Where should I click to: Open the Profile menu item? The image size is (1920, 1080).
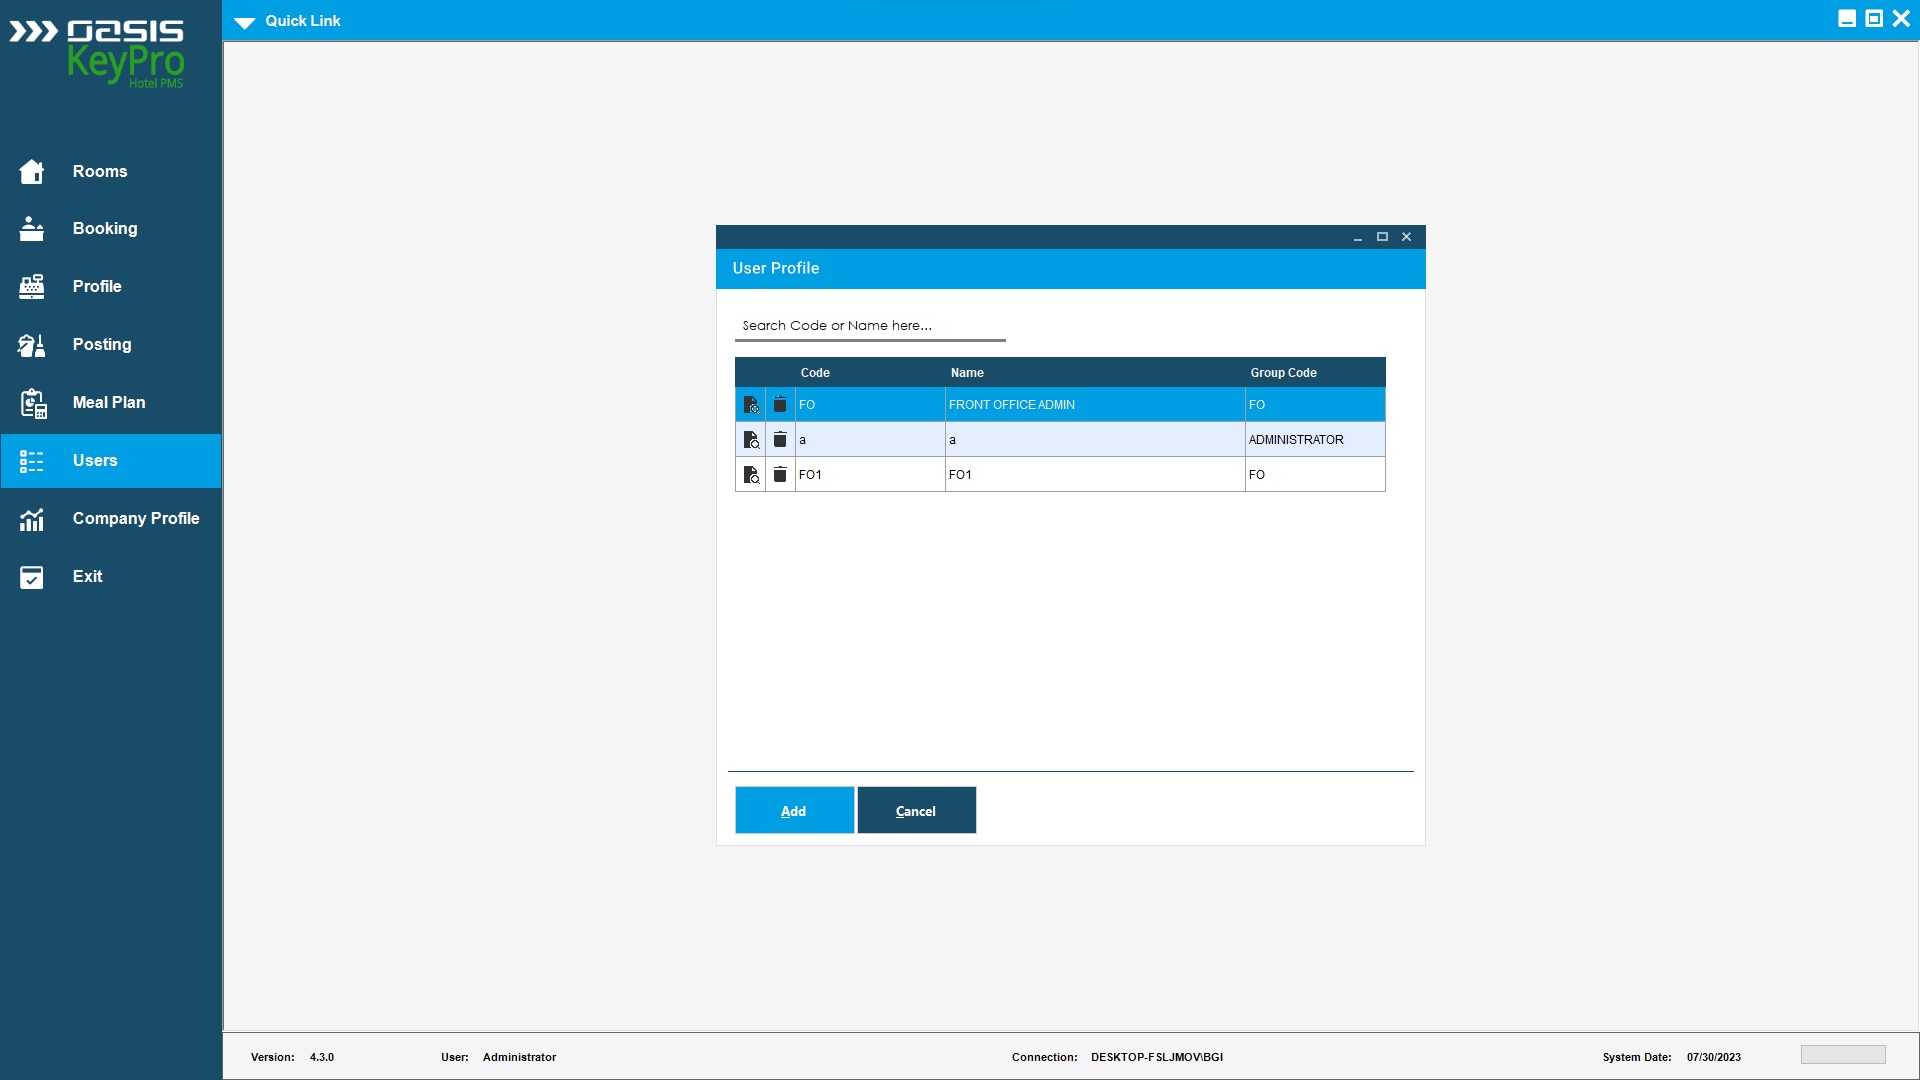pos(97,287)
